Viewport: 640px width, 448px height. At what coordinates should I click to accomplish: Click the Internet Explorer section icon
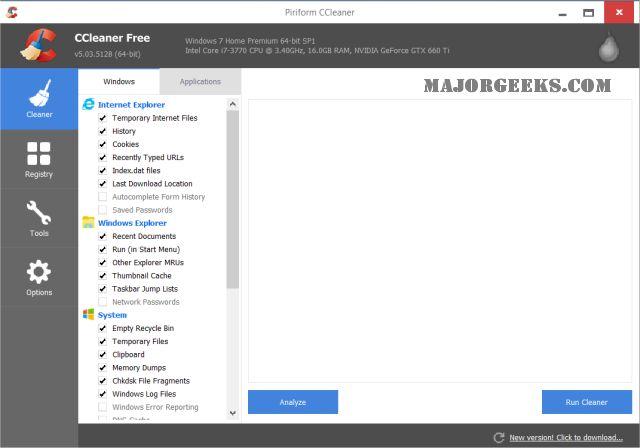(x=89, y=104)
